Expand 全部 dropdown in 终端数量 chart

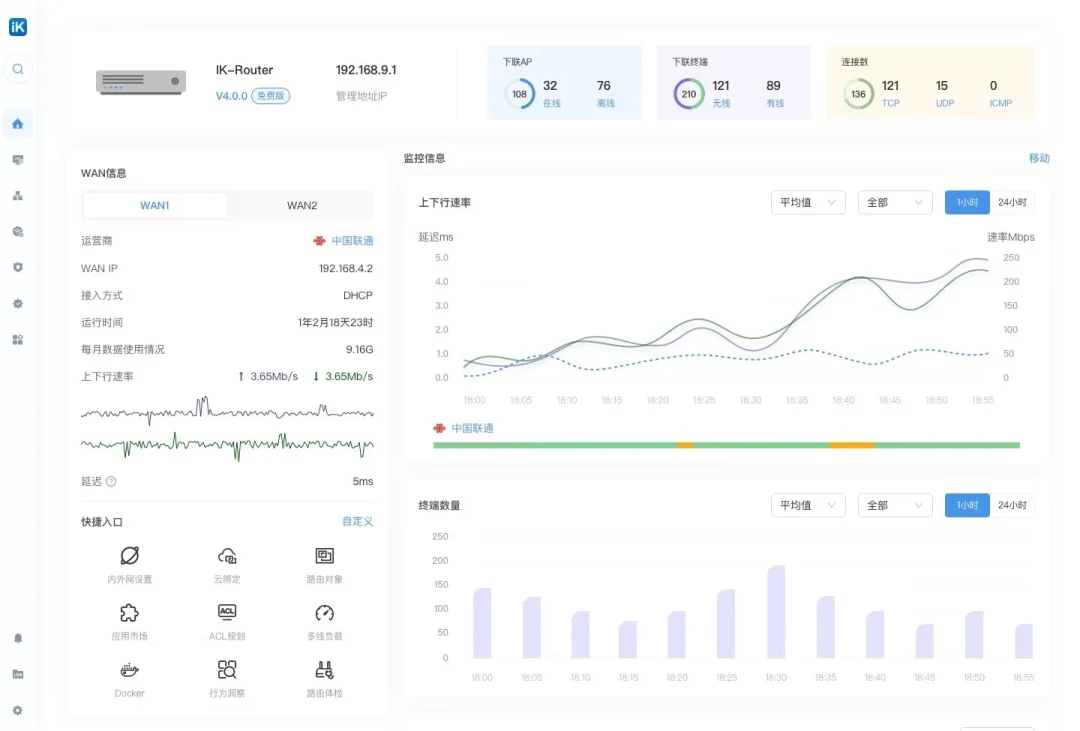coord(895,506)
